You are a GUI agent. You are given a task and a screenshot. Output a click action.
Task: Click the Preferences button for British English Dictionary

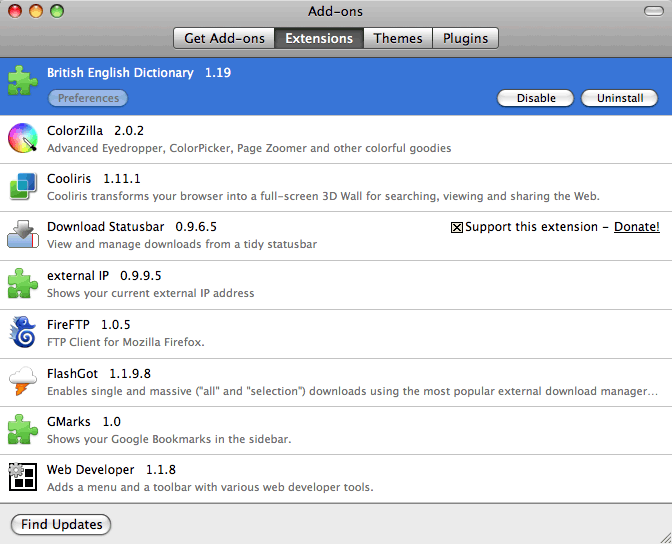click(x=88, y=98)
